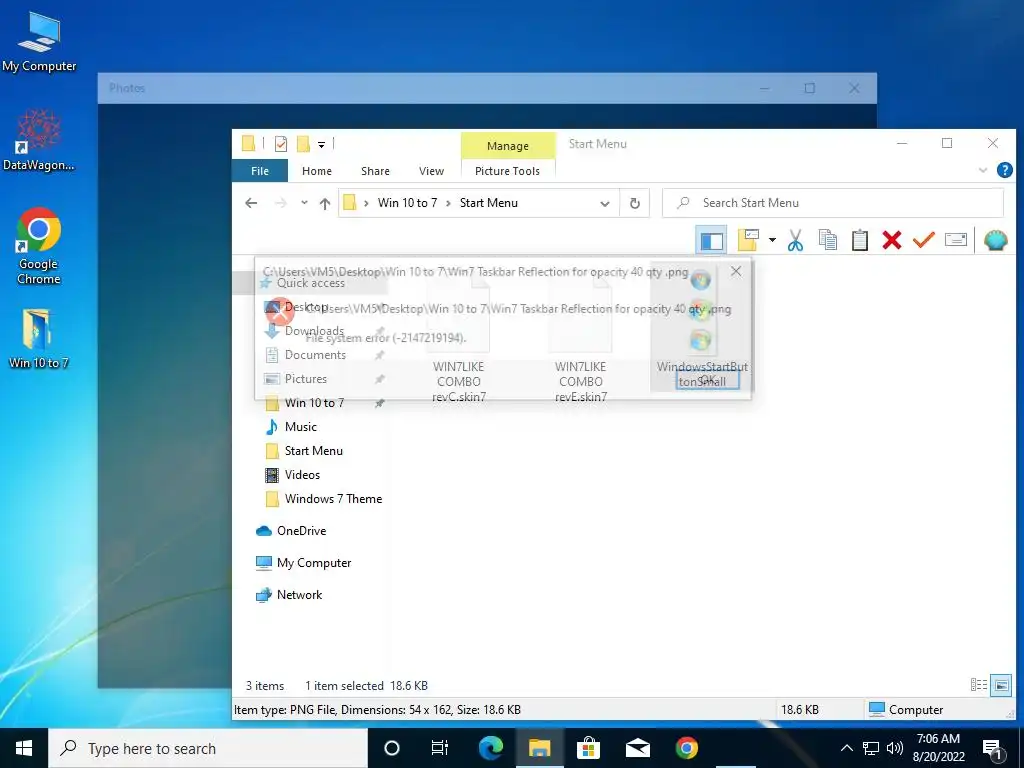The width and height of the screenshot is (1024, 768).
Task: Open Cortana circle on taskbar
Action: [392, 748]
